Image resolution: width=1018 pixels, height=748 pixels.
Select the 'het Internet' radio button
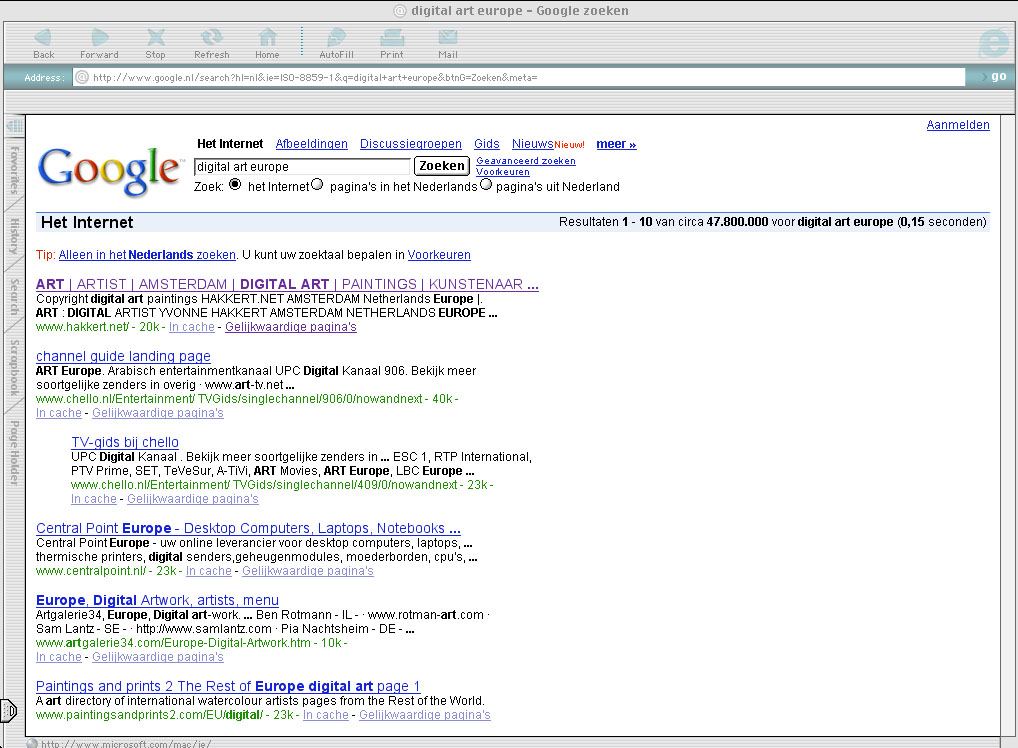pyautogui.click(x=235, y=185)
